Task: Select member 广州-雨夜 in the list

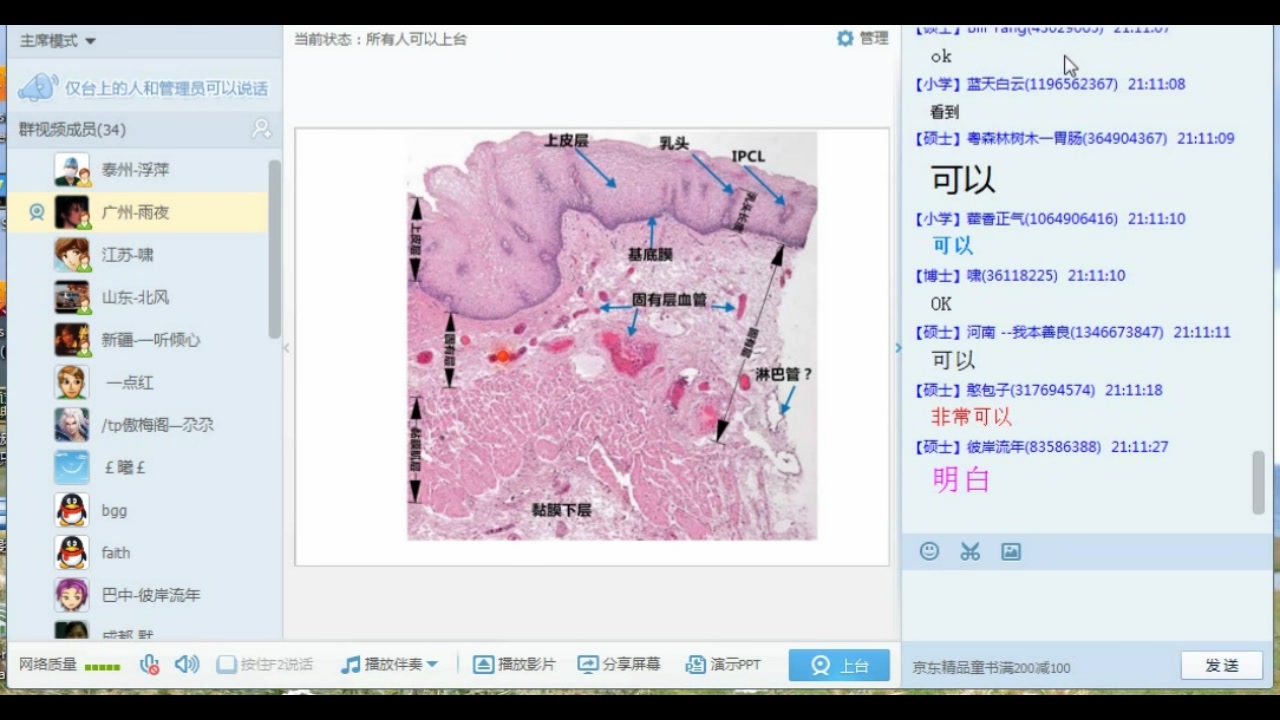Action: (135, 212)
